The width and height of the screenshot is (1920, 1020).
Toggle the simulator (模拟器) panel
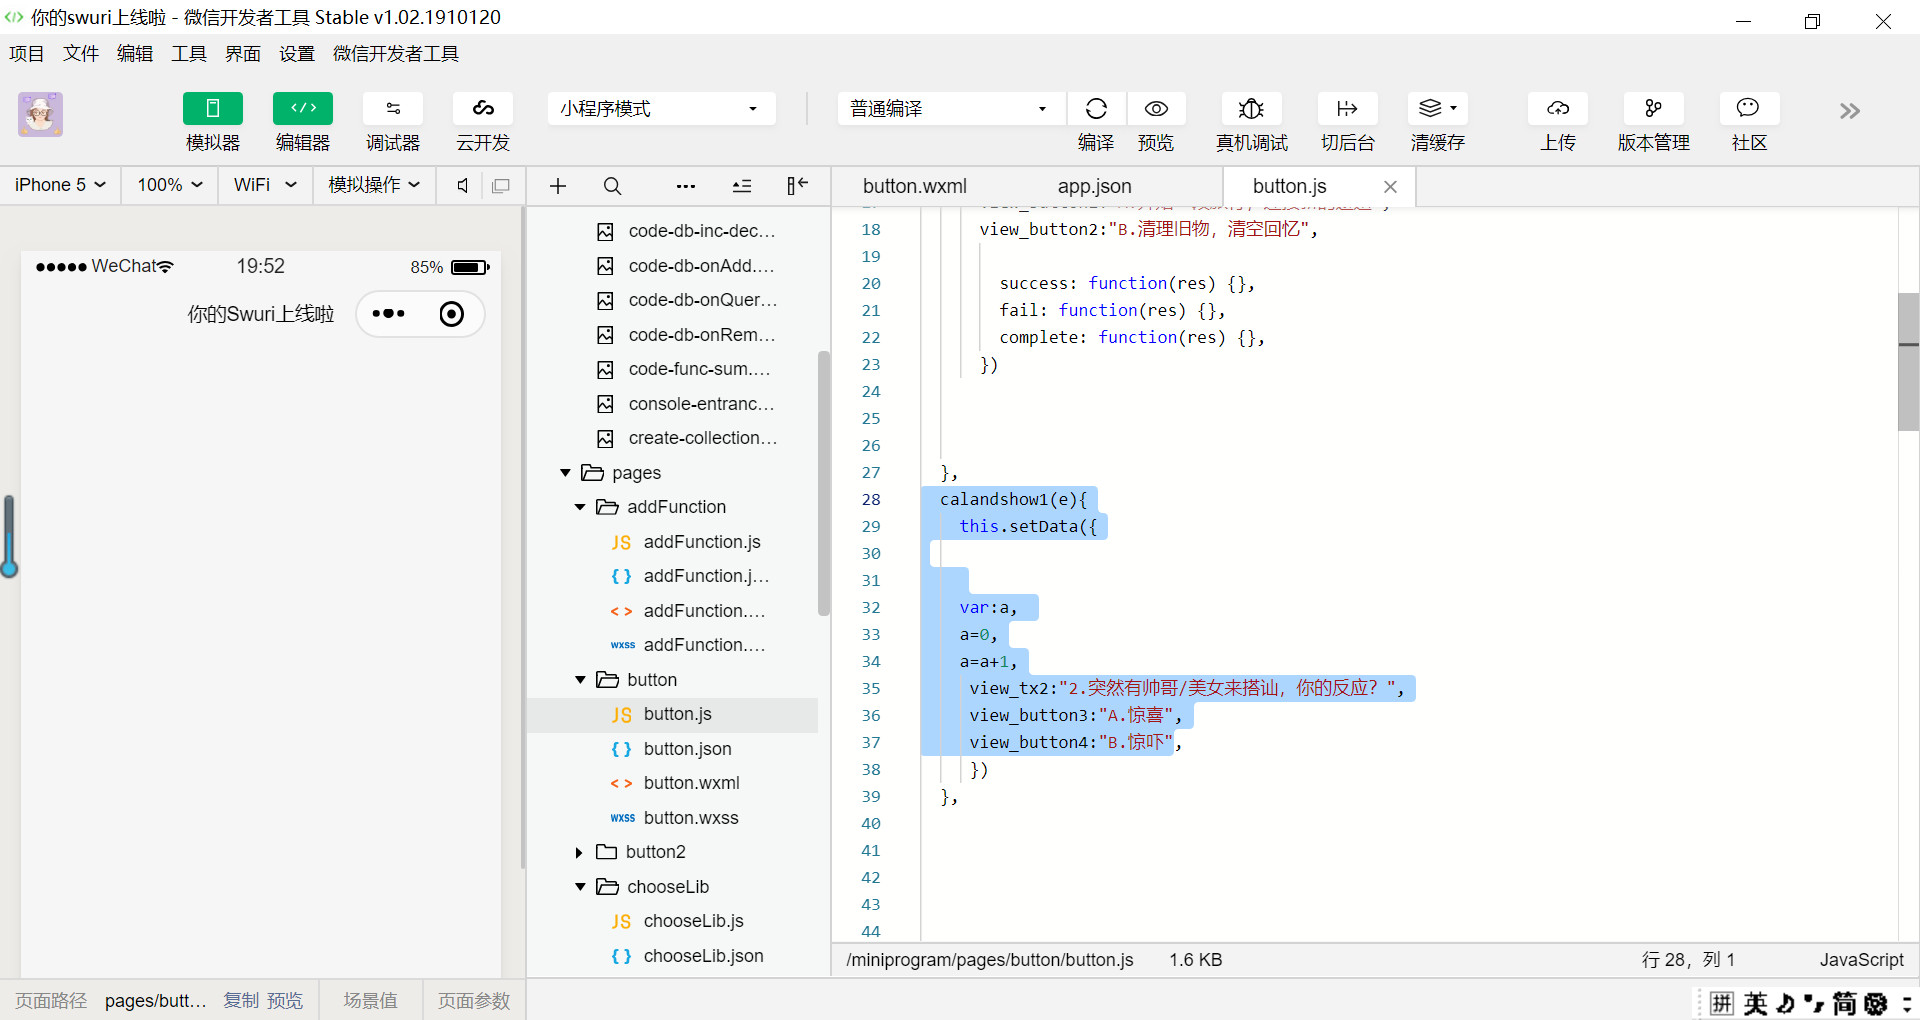pos(213,109)
